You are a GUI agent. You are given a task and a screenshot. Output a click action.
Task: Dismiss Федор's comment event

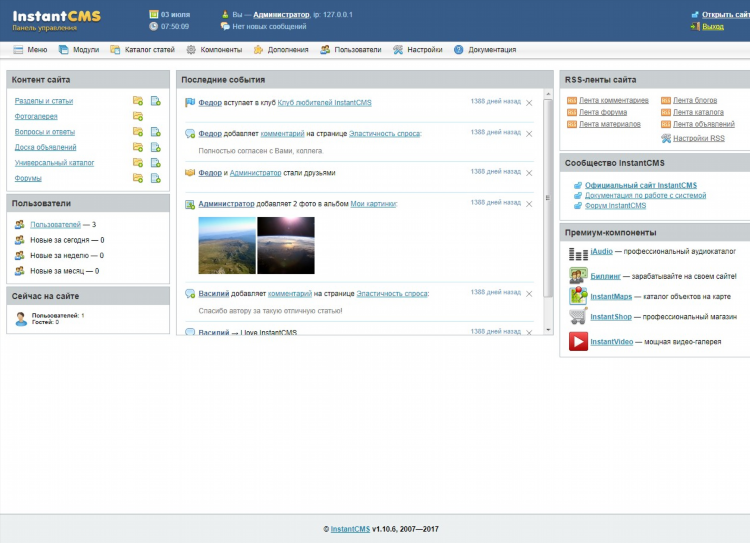pos(529,134)
